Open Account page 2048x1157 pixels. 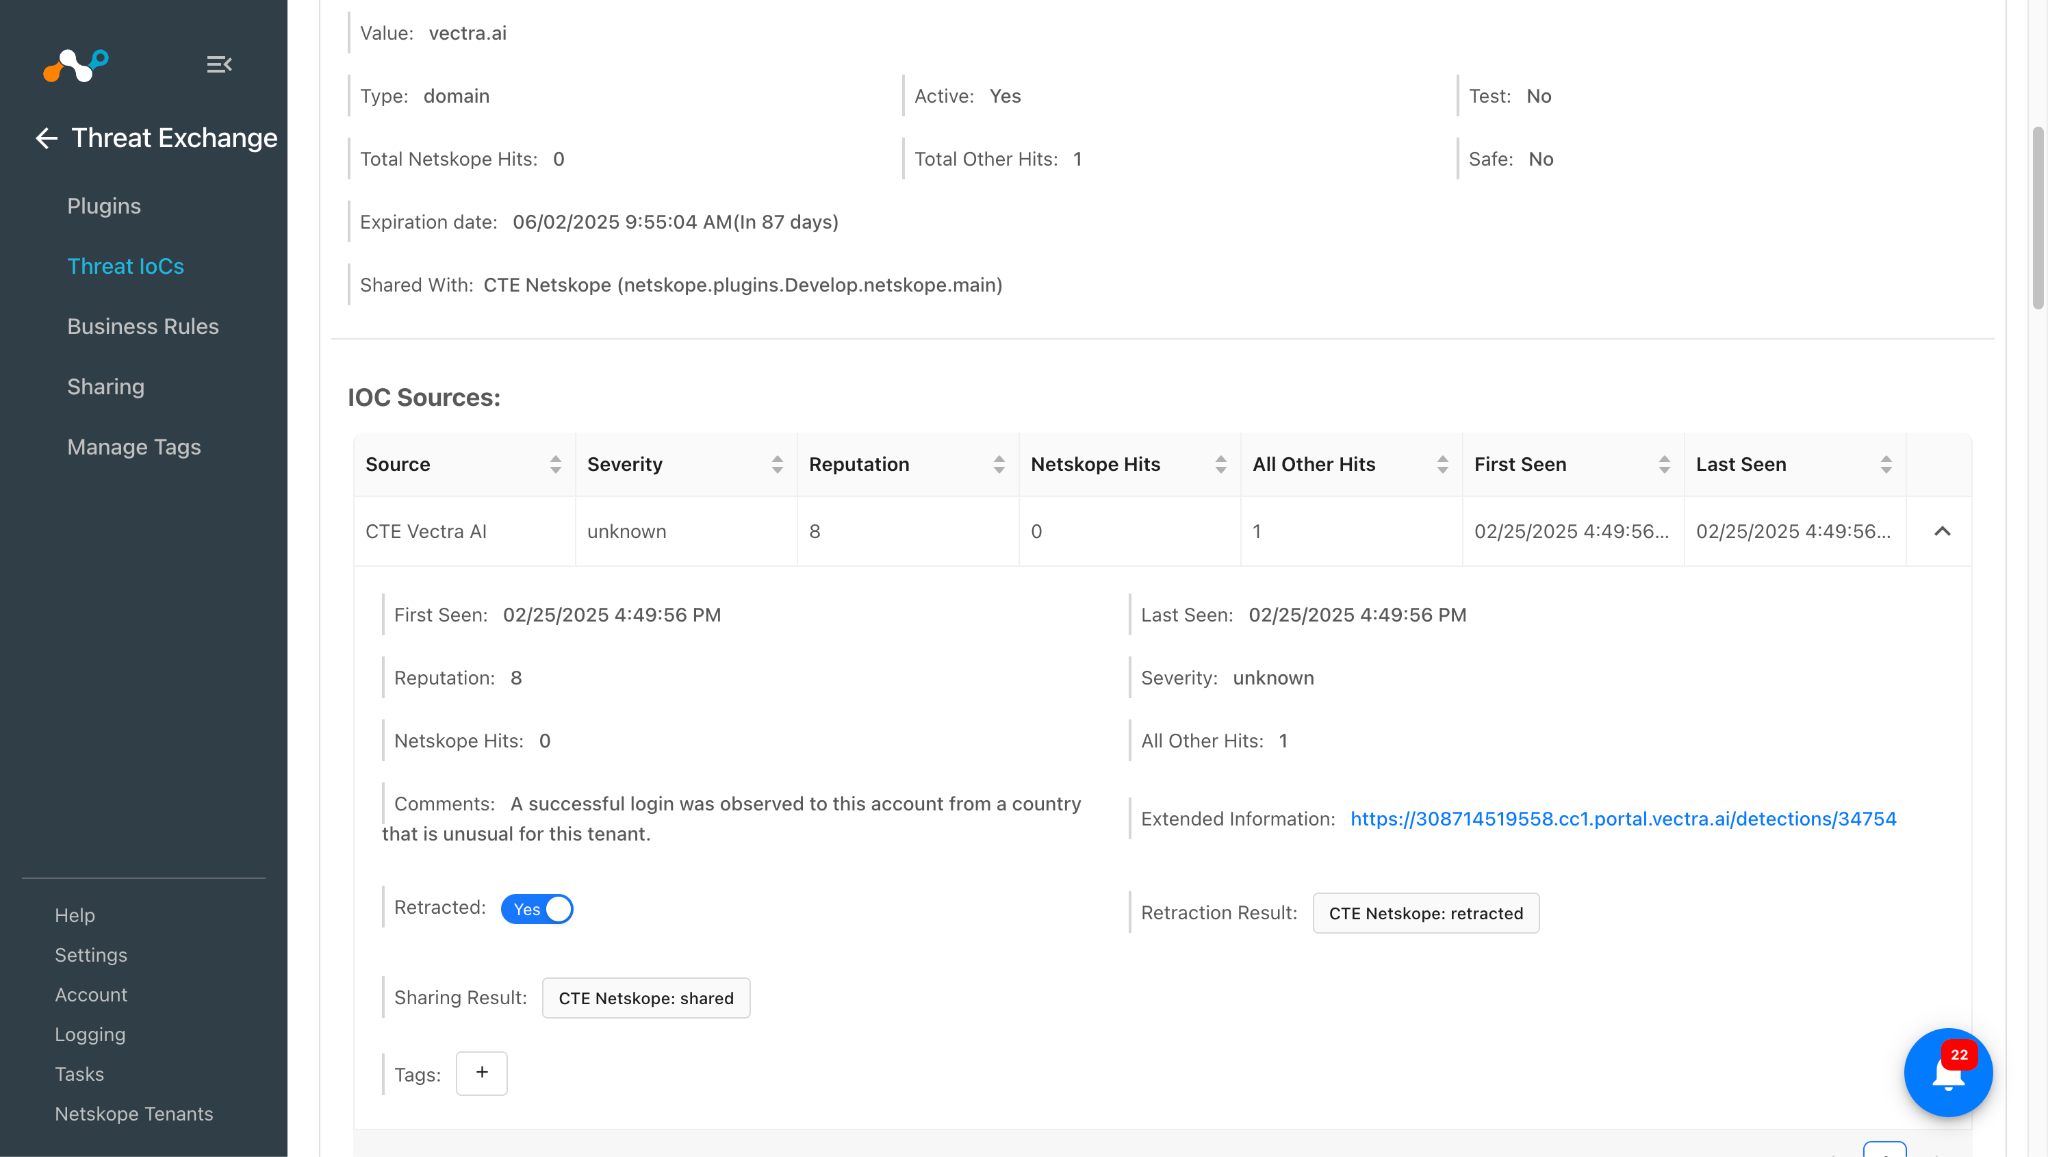click(91, 995)
